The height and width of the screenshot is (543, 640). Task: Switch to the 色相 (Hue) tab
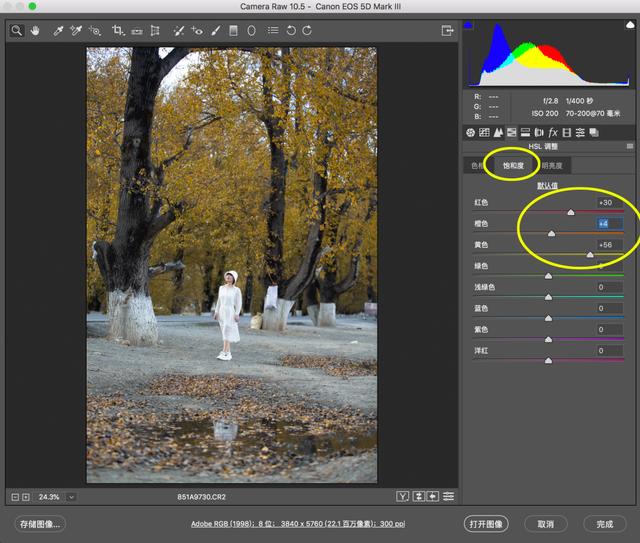click(477, 166)
